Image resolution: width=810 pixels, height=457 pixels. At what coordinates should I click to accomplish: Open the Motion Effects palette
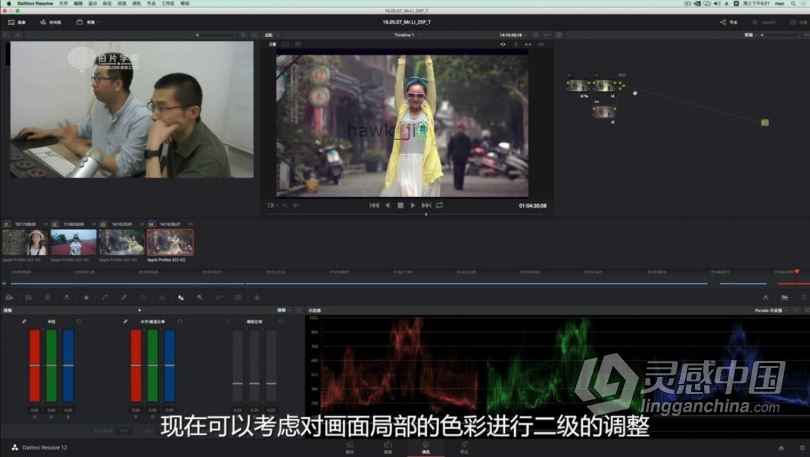coord(86,297)
